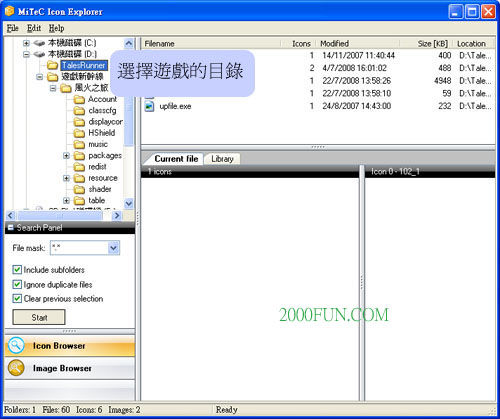Click the Search Panel collapse icon

(10, 227)
